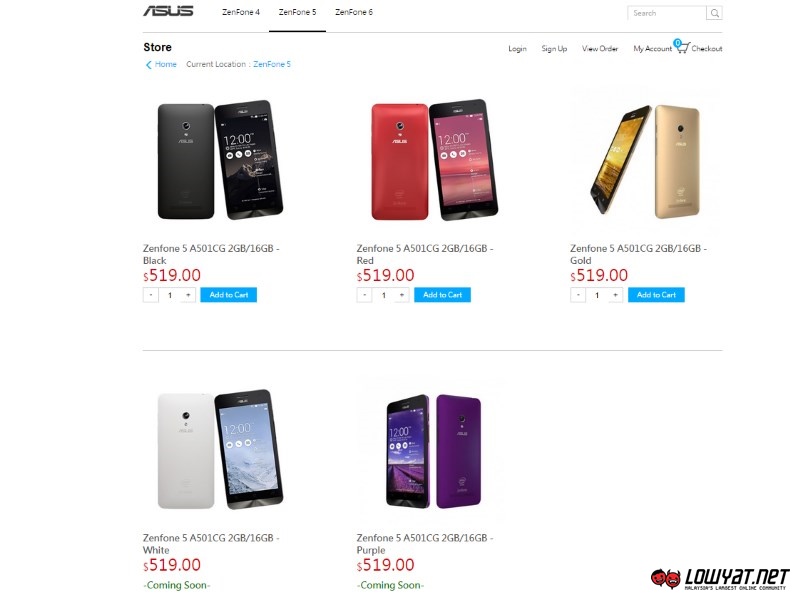
Task: Add the Red Zenfone 5 to cart
Action: coord(442,295)
